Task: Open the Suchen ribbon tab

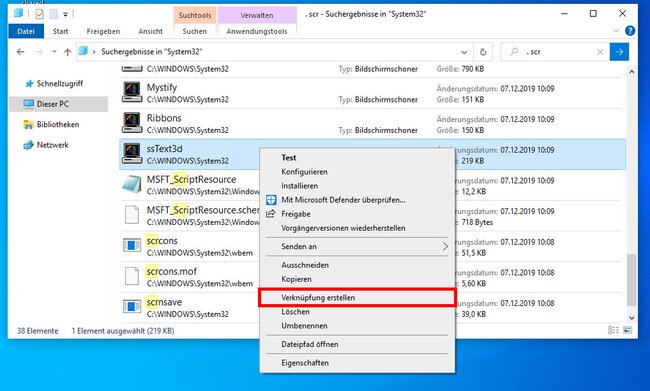Action: (x=194, y=31)
